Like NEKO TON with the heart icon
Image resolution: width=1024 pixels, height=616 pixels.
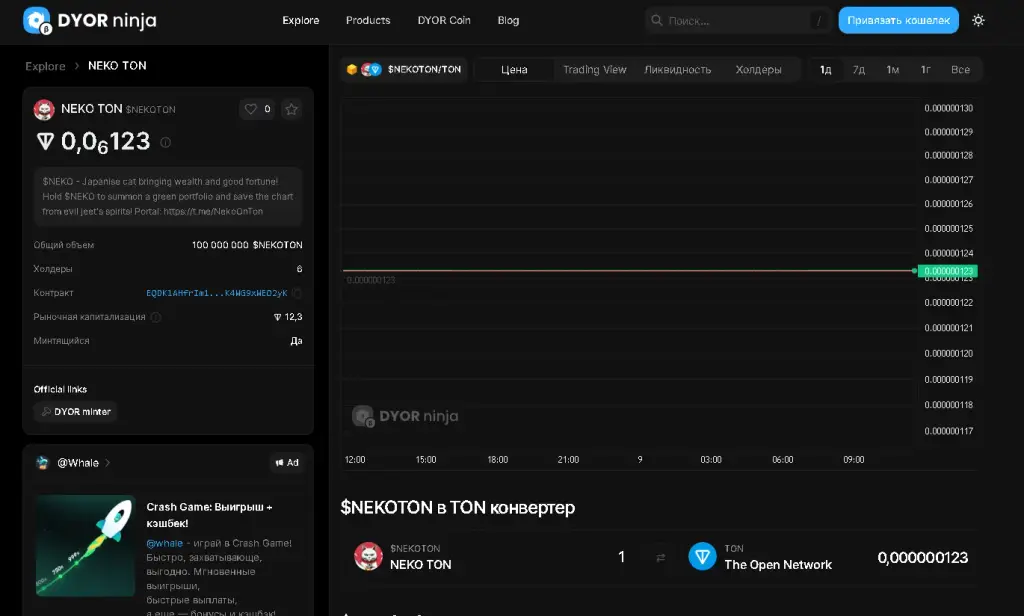[251, 109]
